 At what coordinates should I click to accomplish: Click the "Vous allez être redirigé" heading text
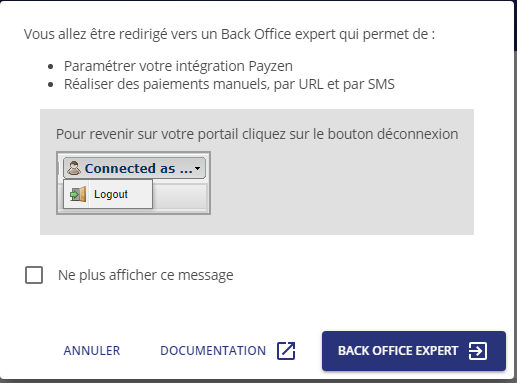click(229, 34)
